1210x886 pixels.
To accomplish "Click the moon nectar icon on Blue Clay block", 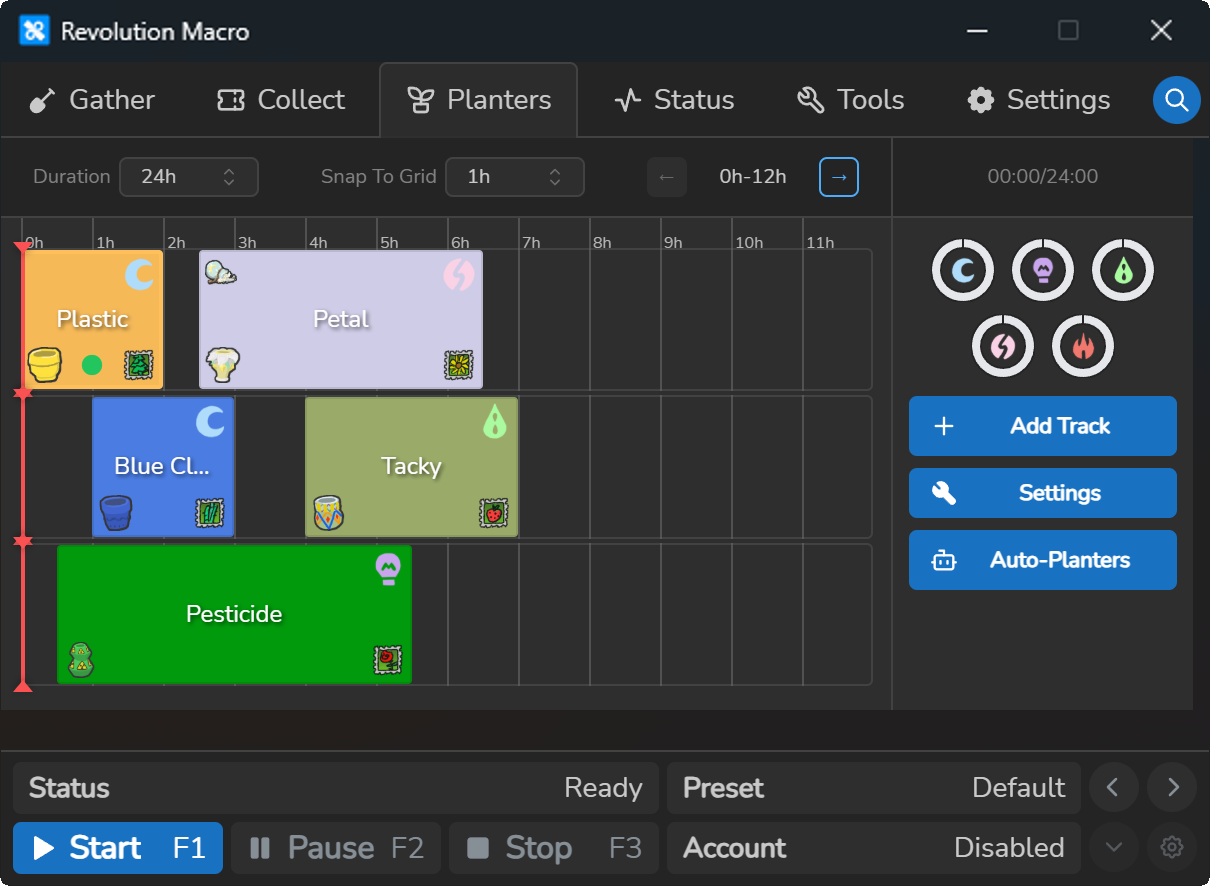I will click(x=210, y=421).
